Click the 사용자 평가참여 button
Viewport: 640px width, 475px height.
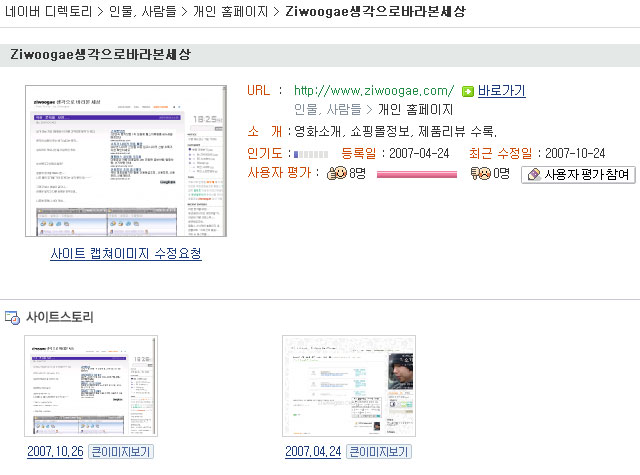coord(578,175)
